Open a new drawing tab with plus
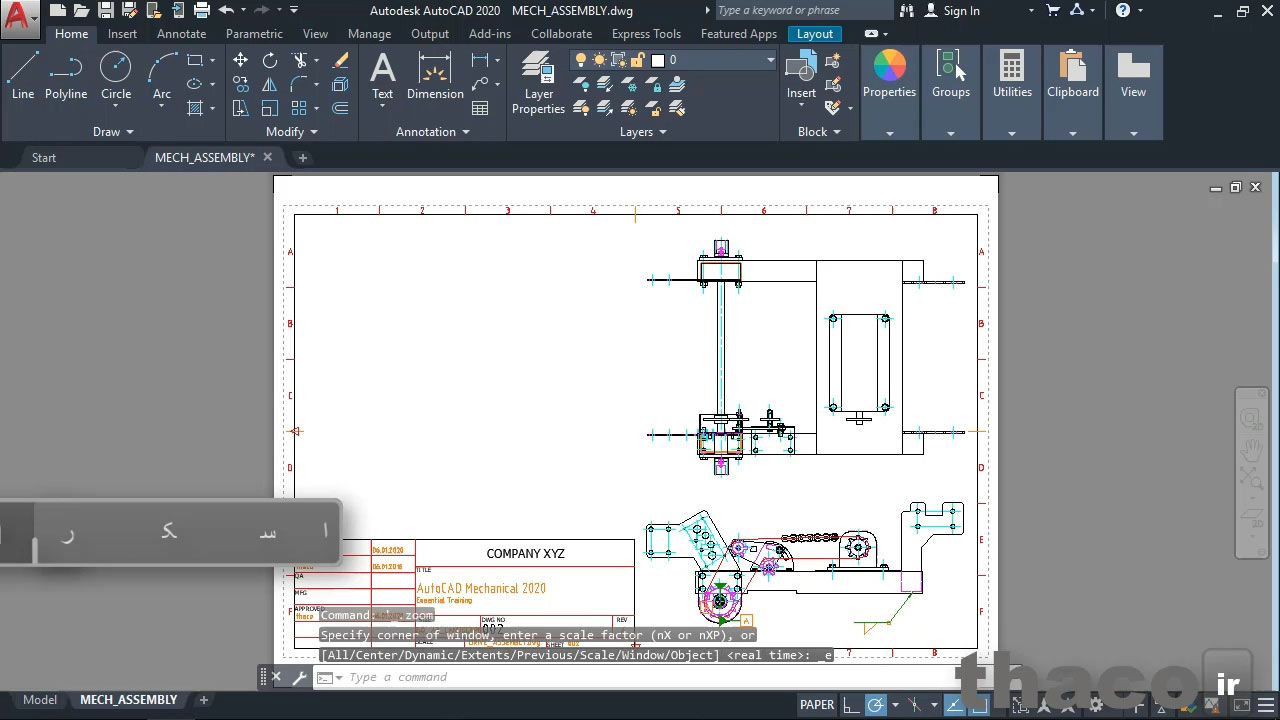Image resolution: width=1280 pixels, height=720 pixels. point(302,158)
